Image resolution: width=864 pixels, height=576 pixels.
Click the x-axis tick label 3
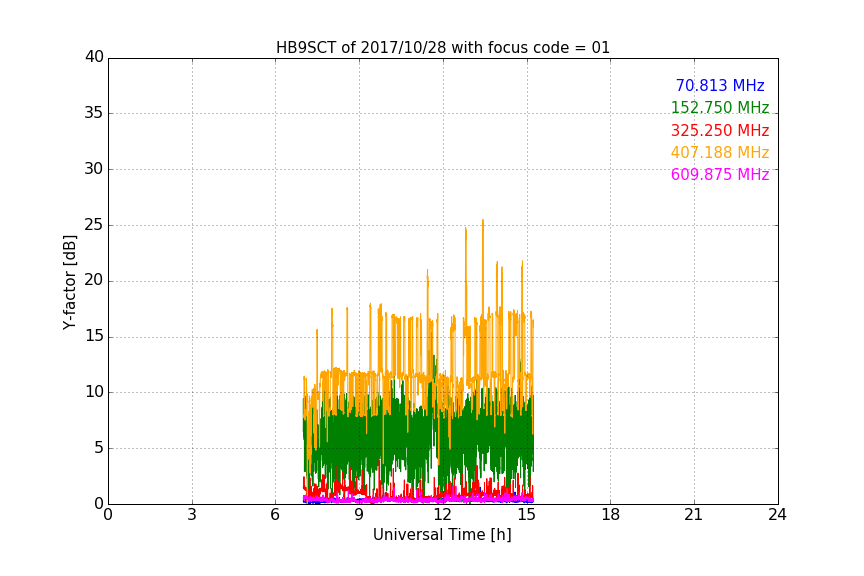(192, 515)
